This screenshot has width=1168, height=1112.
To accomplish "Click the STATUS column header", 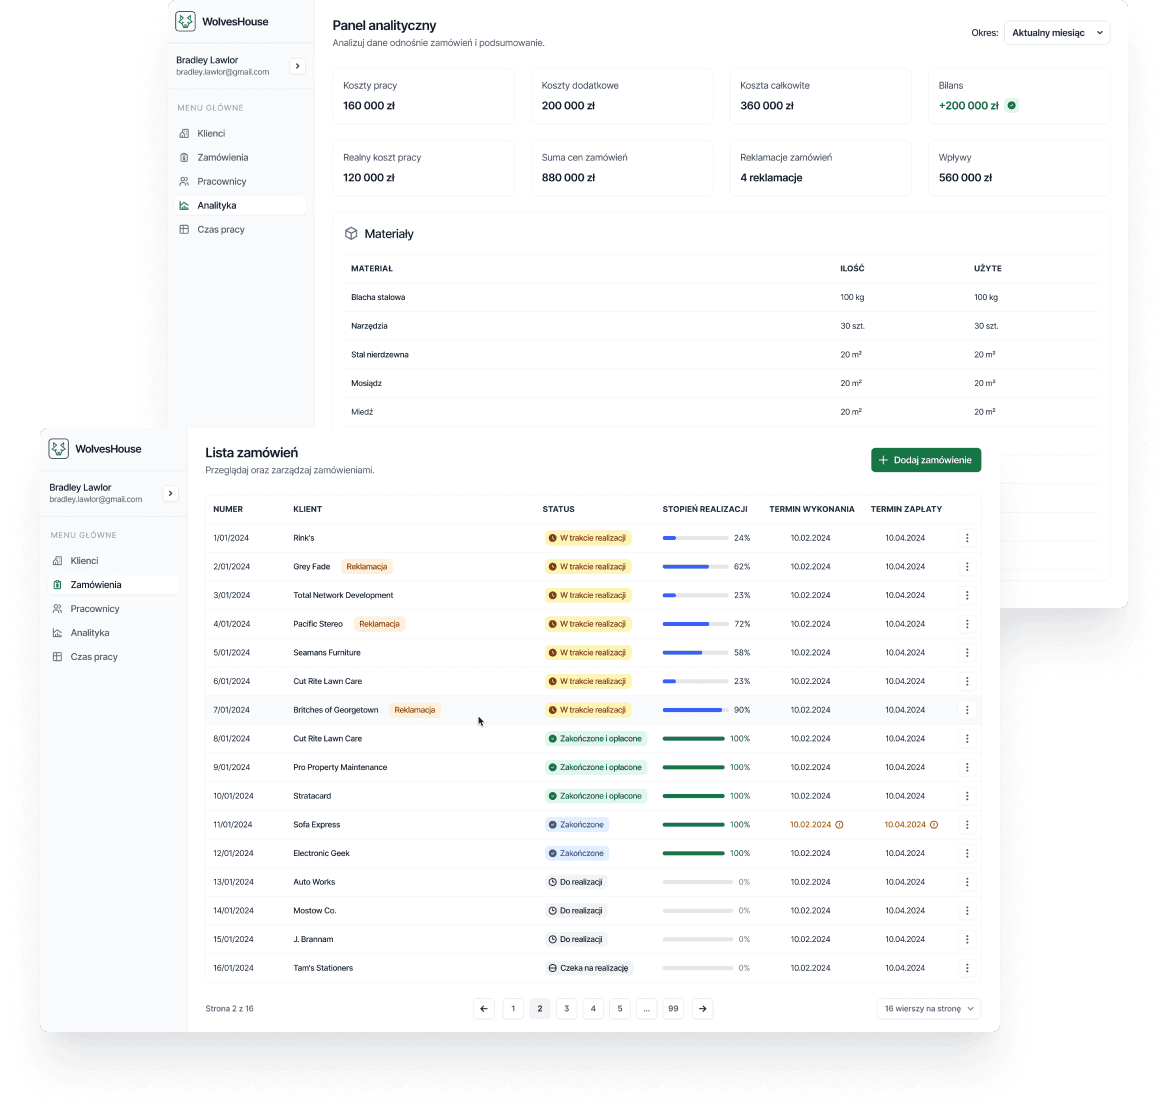I will coord(559,509).
